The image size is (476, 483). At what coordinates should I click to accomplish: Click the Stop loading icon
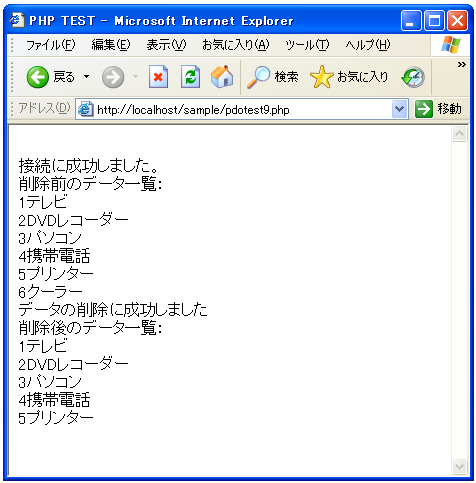click(x=158, y=77)
